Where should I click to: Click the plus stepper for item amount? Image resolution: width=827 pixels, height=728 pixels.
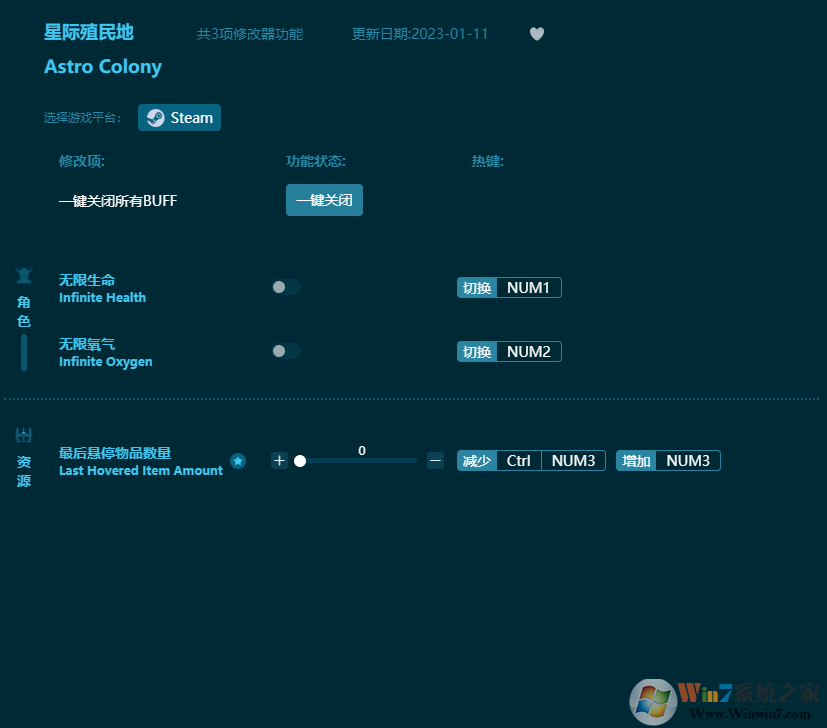pos(279,461)
